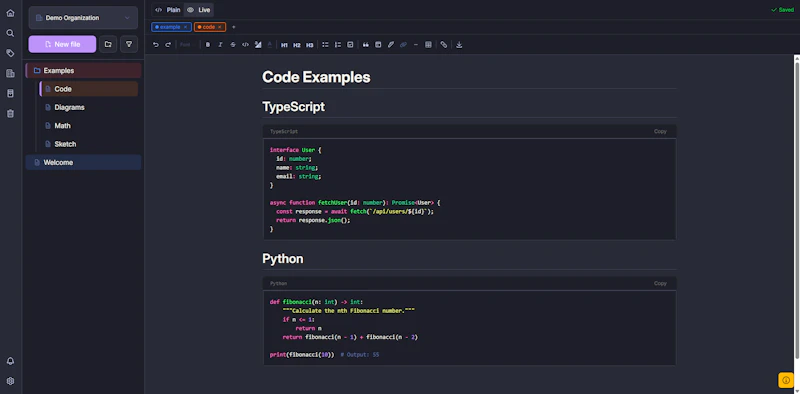Open Settings gear icon
The height and width of the screenshot is (394, 800).
pos(10,381)
